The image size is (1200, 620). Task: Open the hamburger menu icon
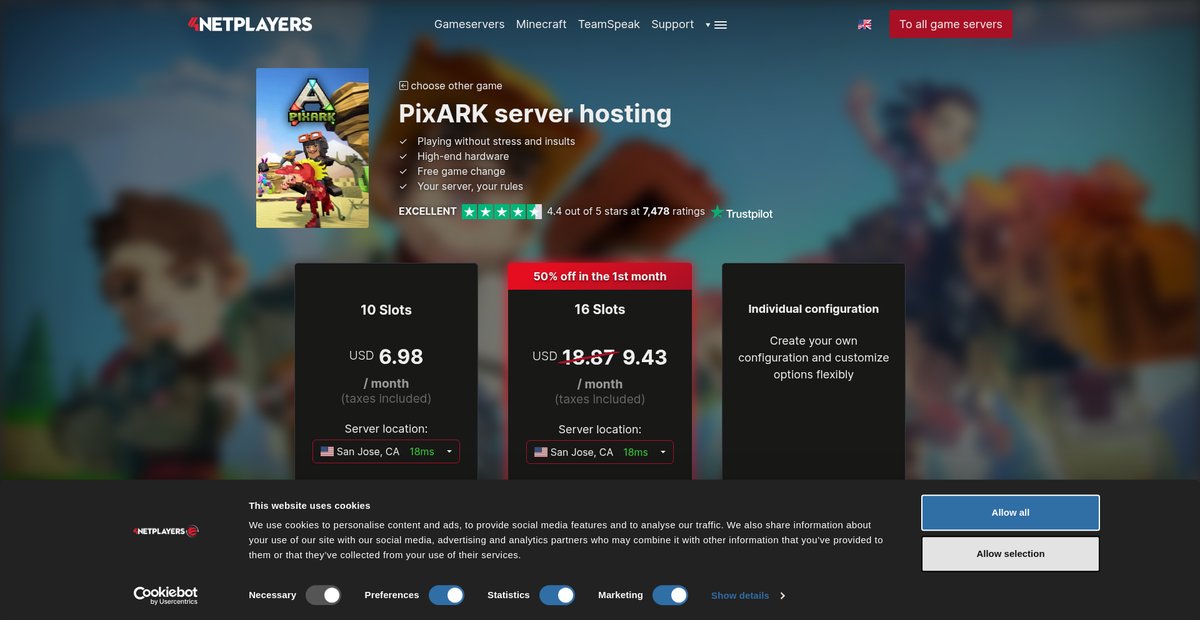click(x=721, y=25)
